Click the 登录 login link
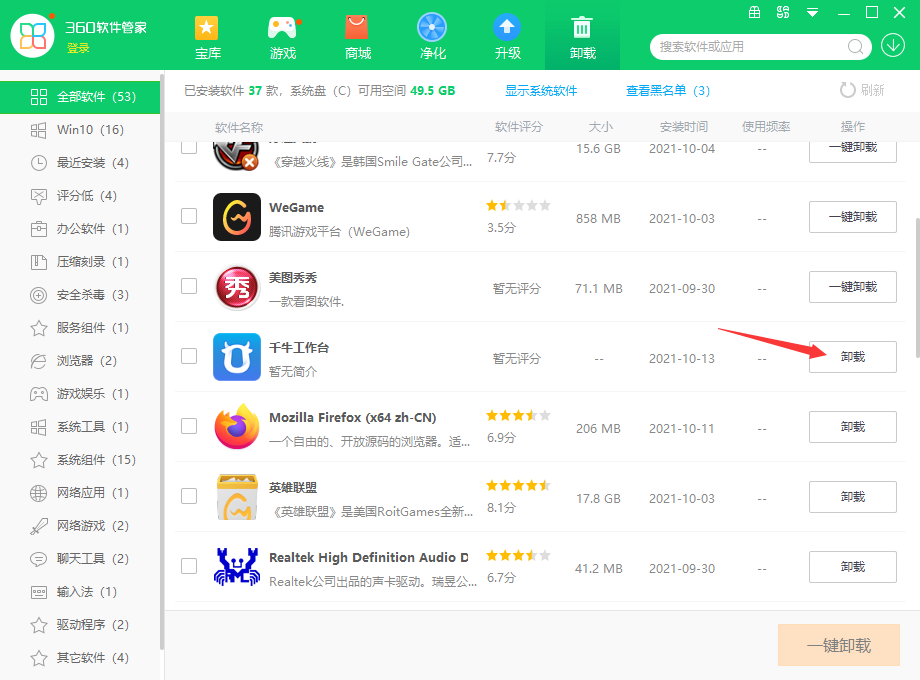Screen dimensions: 920x680 [x=78, y=48]
